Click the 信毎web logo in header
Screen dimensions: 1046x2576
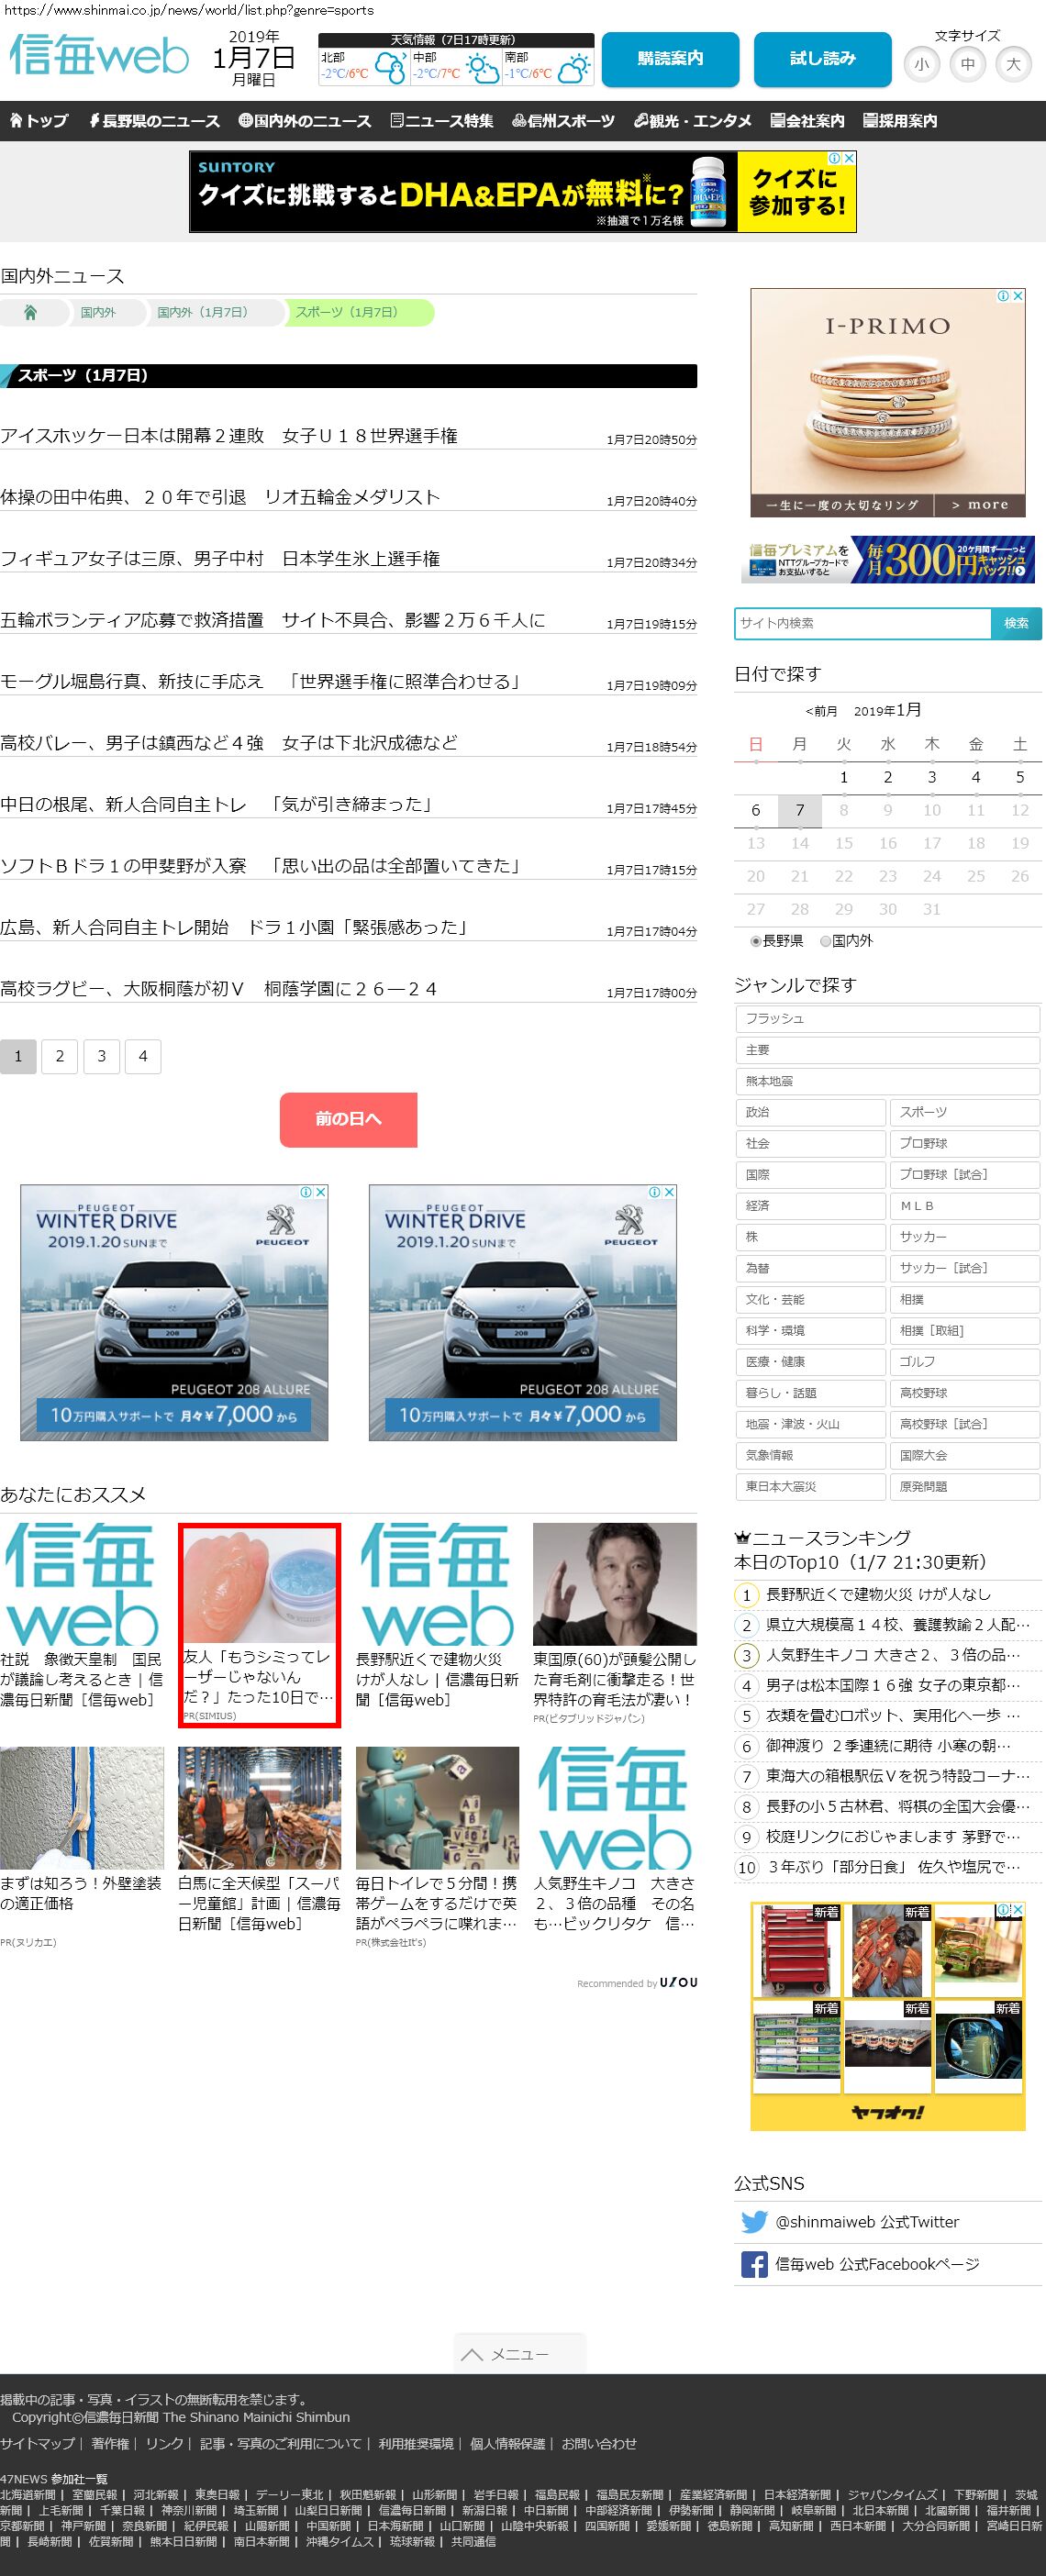pos(99,57)
